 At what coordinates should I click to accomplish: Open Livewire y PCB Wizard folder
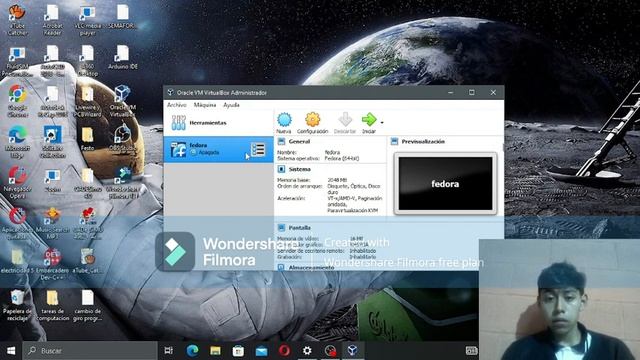click(x=87, y=102)
